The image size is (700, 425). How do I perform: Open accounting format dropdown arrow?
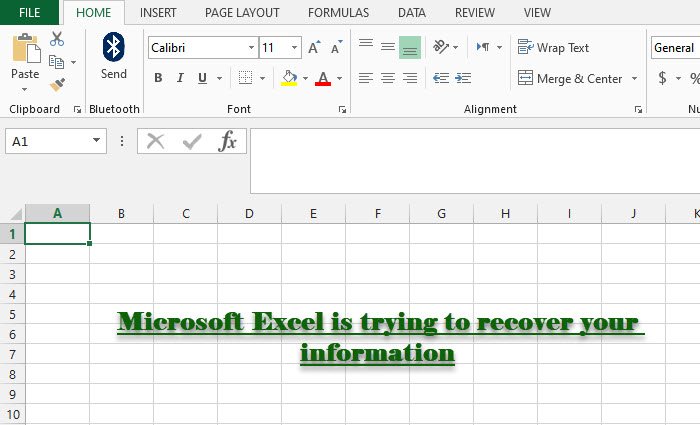click(679, 78)
